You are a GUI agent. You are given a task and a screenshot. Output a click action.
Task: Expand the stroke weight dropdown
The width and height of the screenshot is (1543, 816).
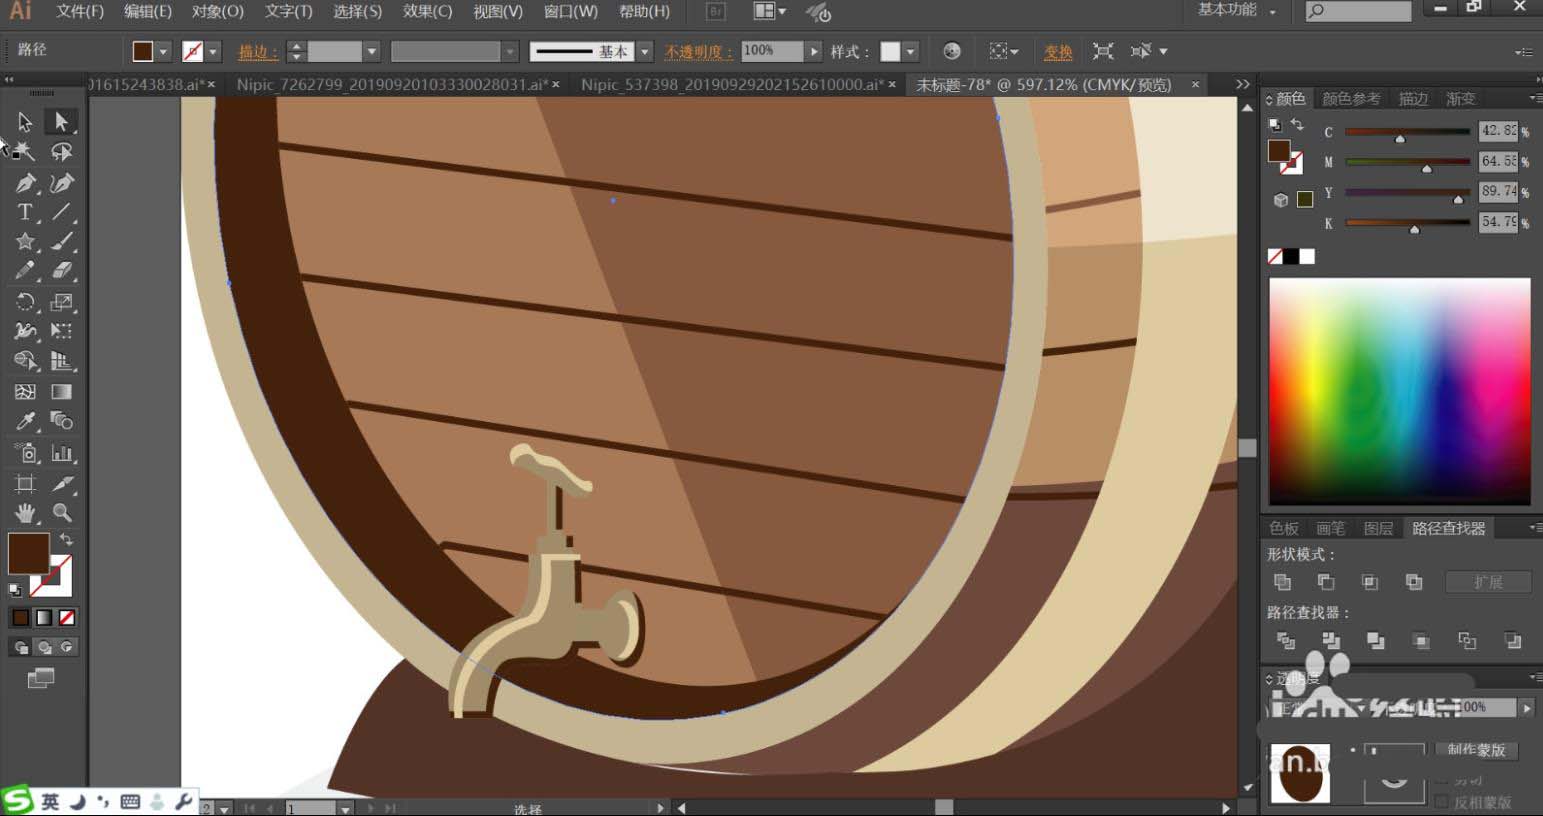point(371,51)
